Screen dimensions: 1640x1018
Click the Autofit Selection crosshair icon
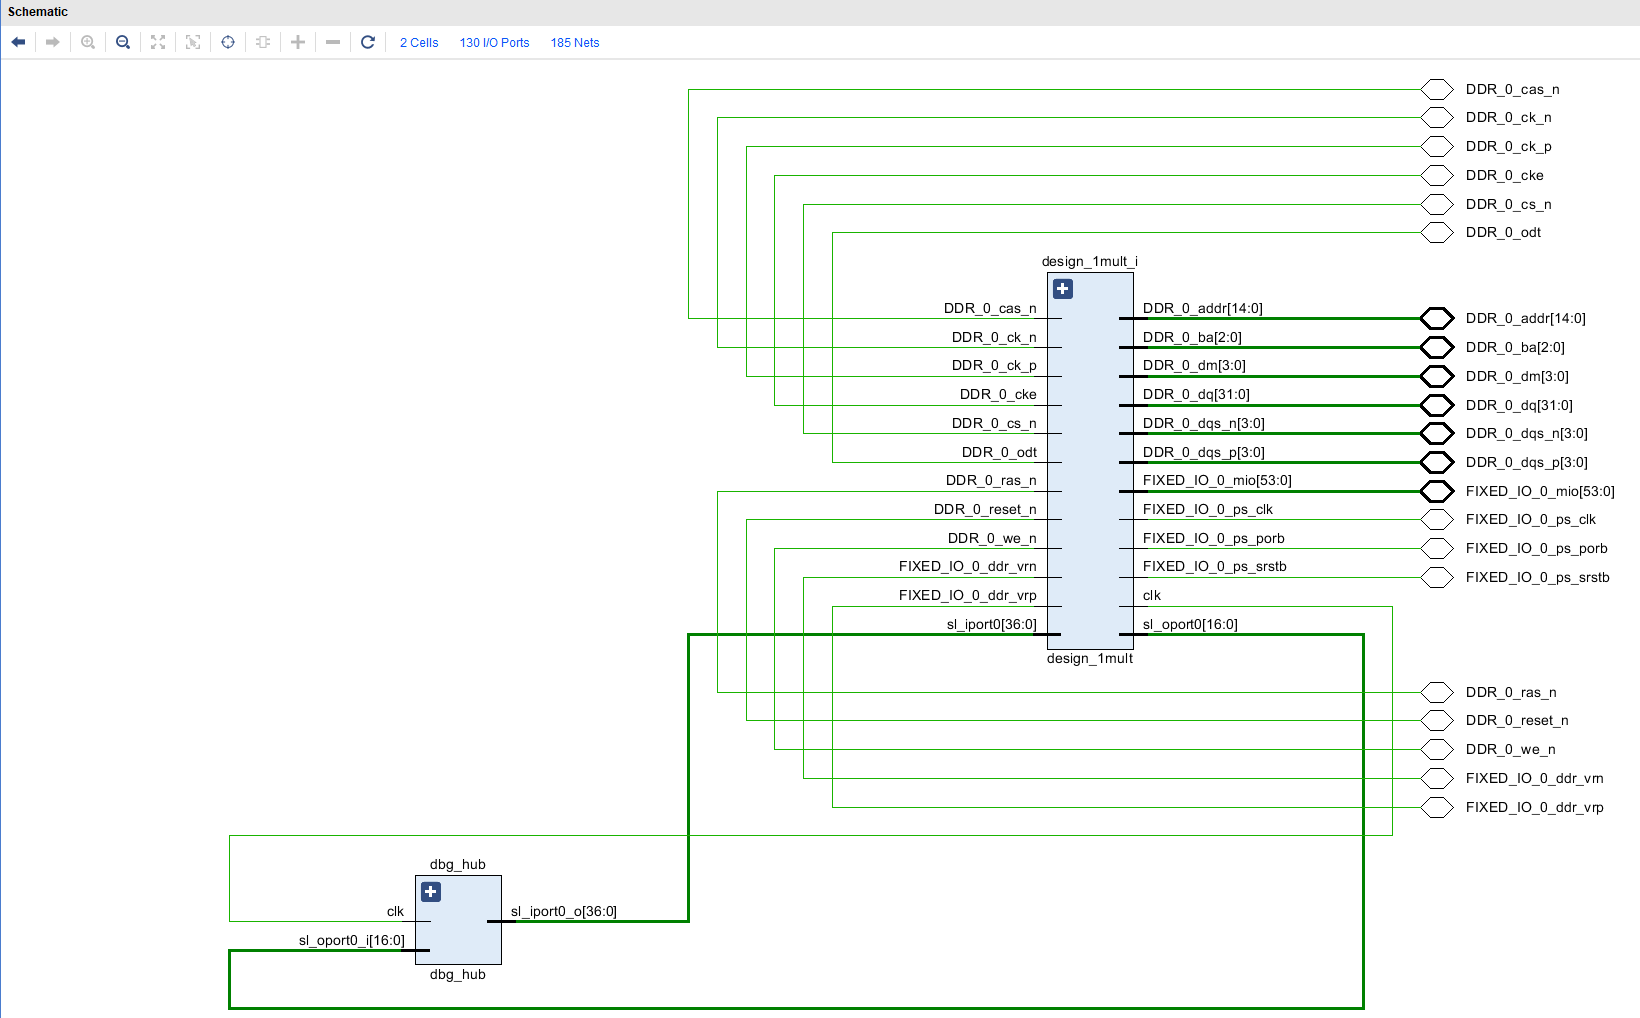228,42
